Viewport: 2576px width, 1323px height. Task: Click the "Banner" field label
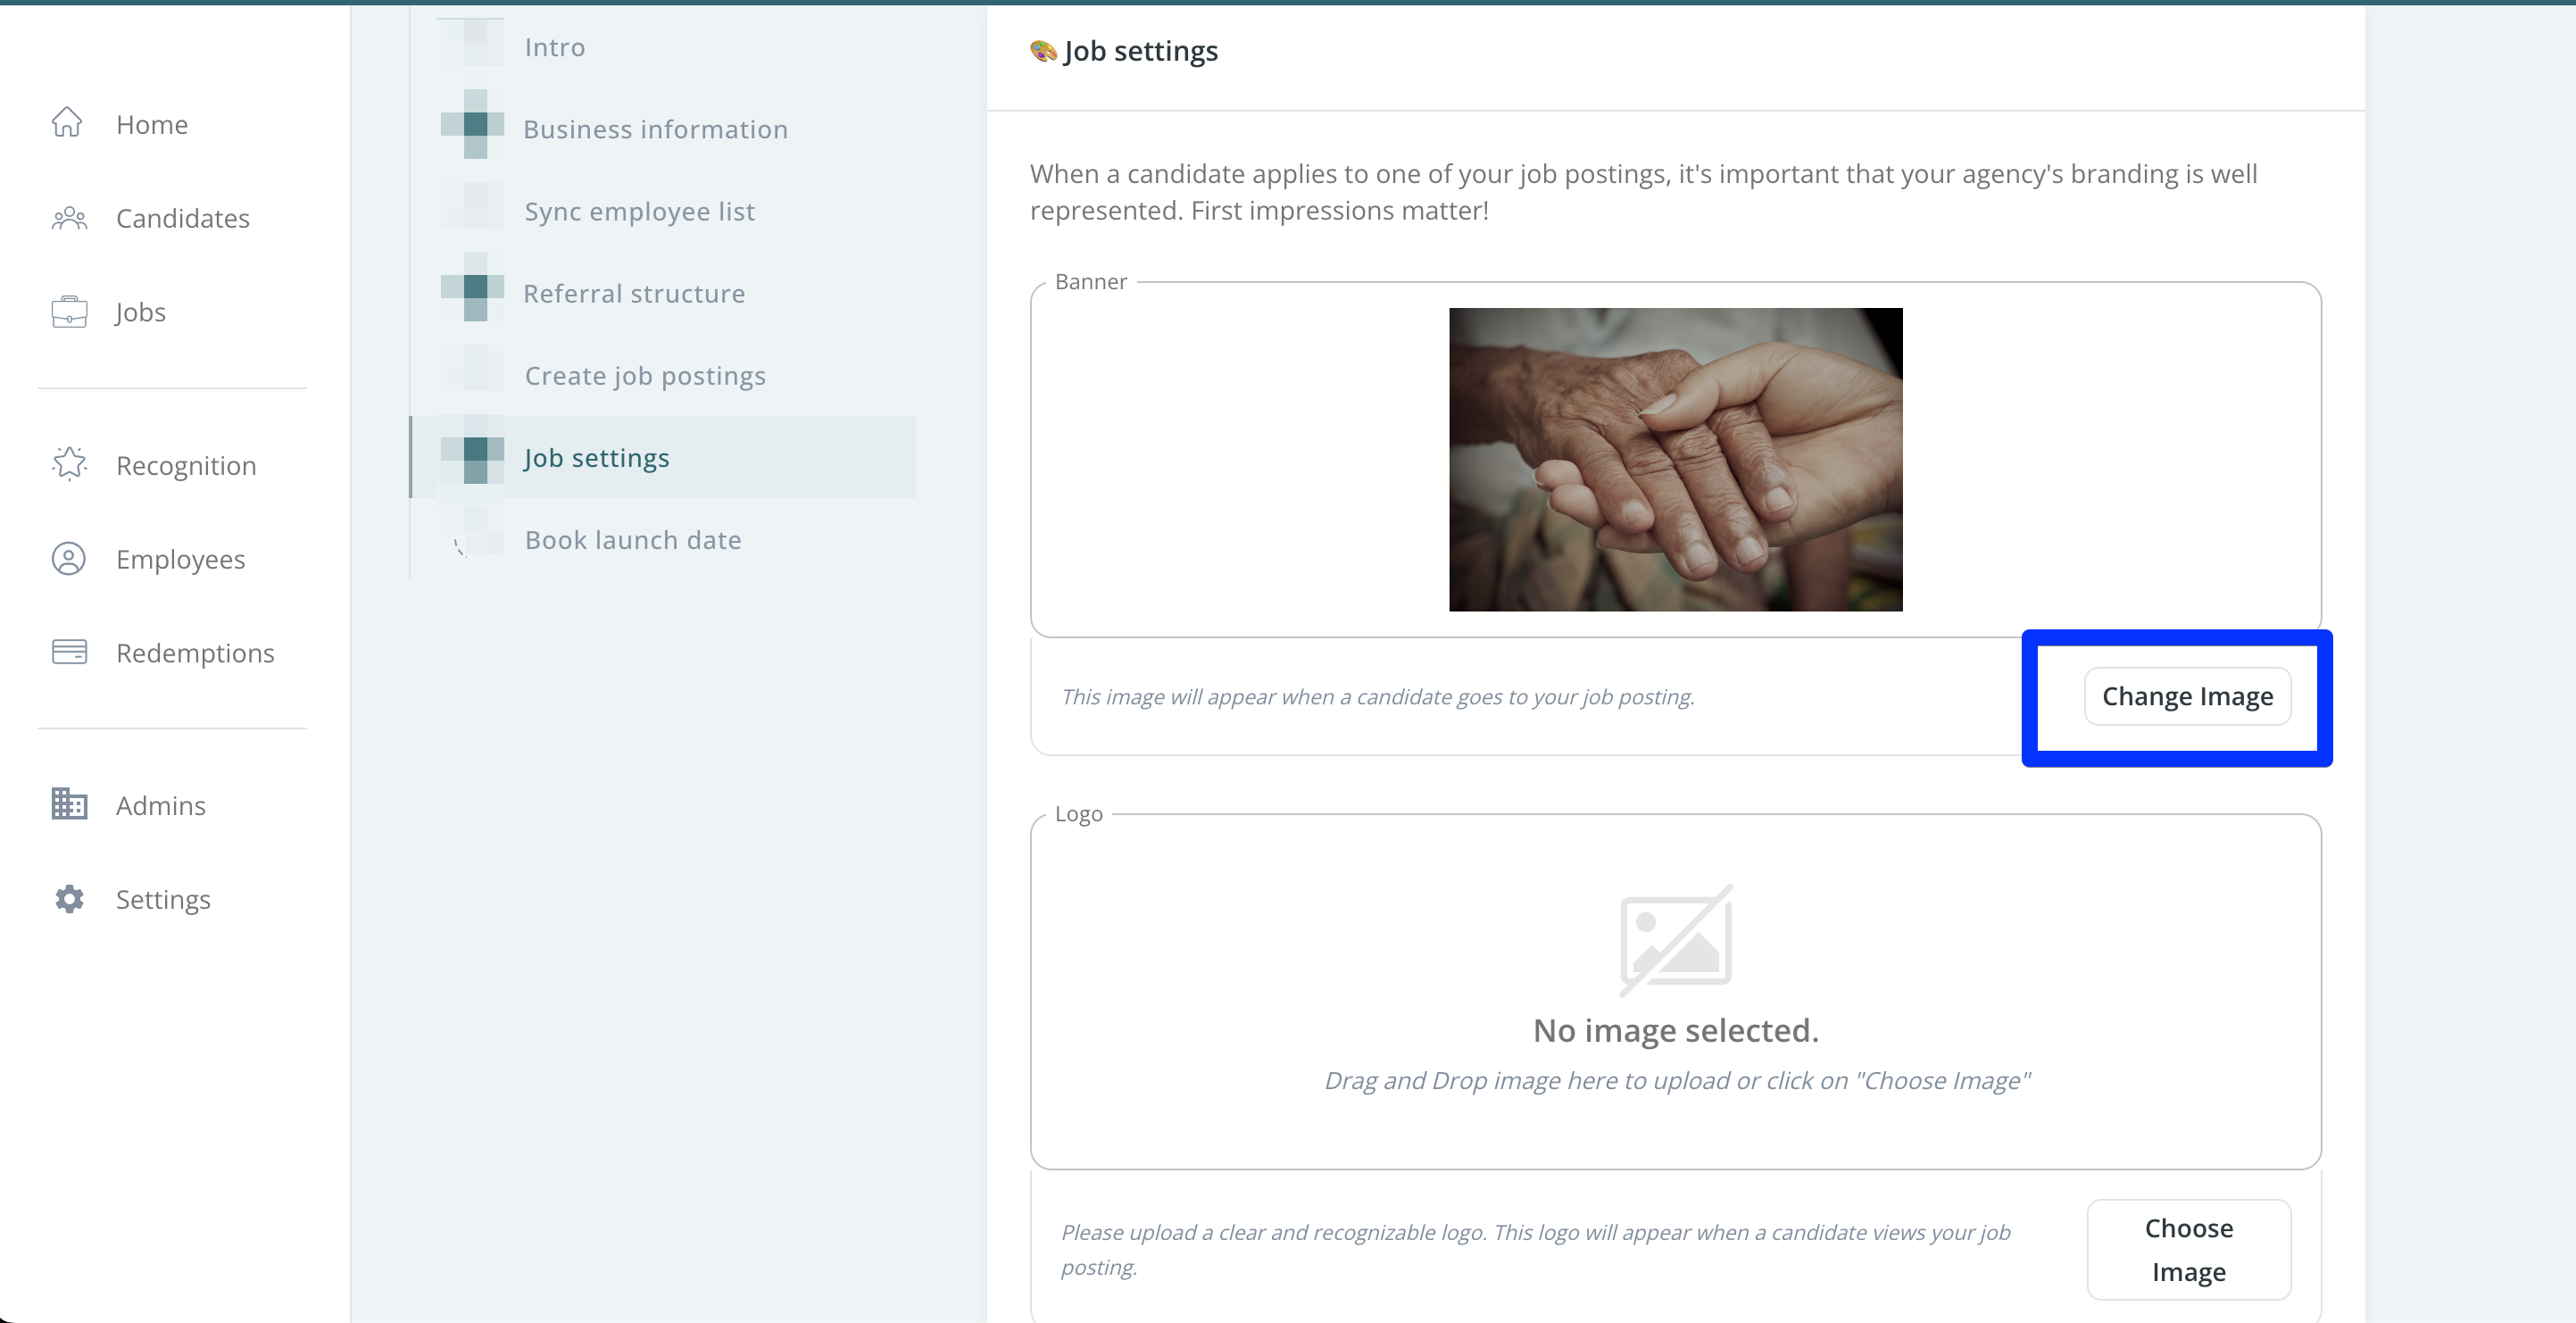(1090, 282)
